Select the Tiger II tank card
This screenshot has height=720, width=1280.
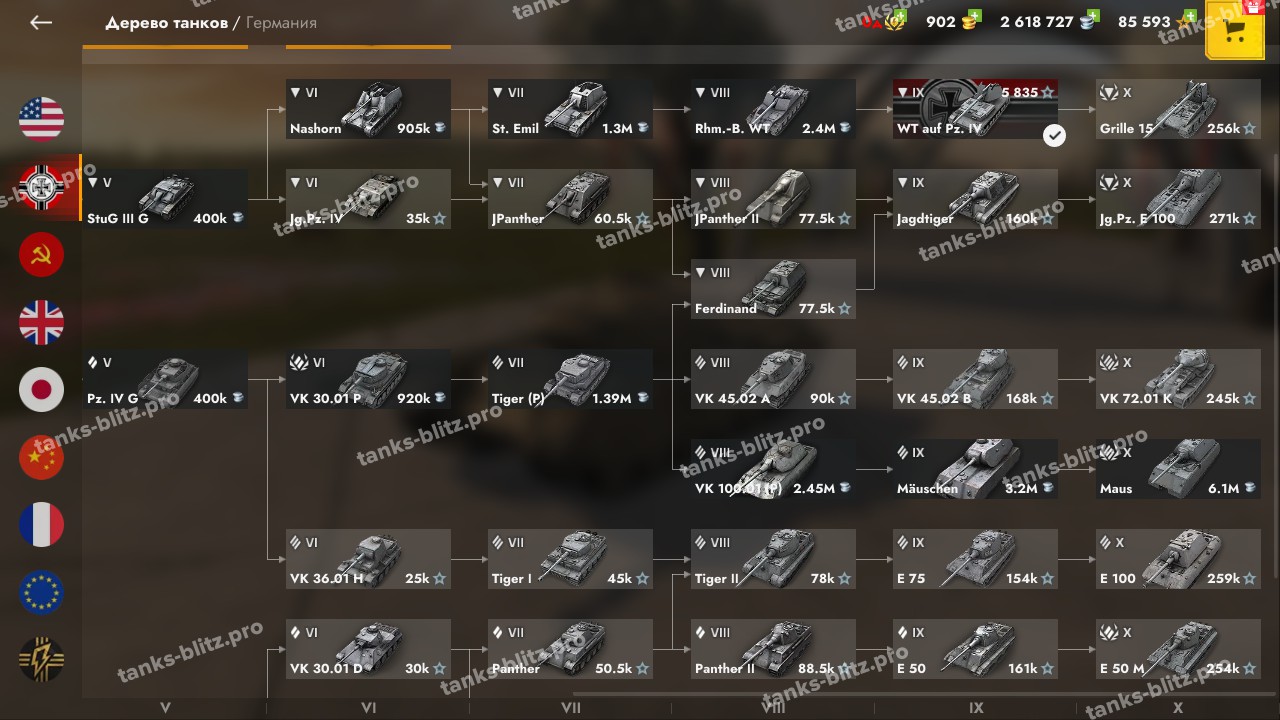pyautogui.click(x=773, y=559)
